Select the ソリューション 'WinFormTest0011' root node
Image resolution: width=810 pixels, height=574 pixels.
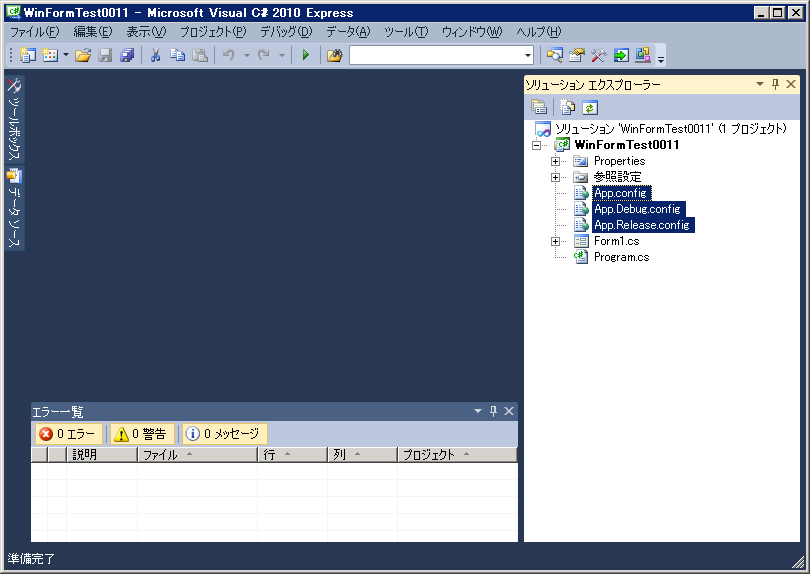tap(671, 129)
